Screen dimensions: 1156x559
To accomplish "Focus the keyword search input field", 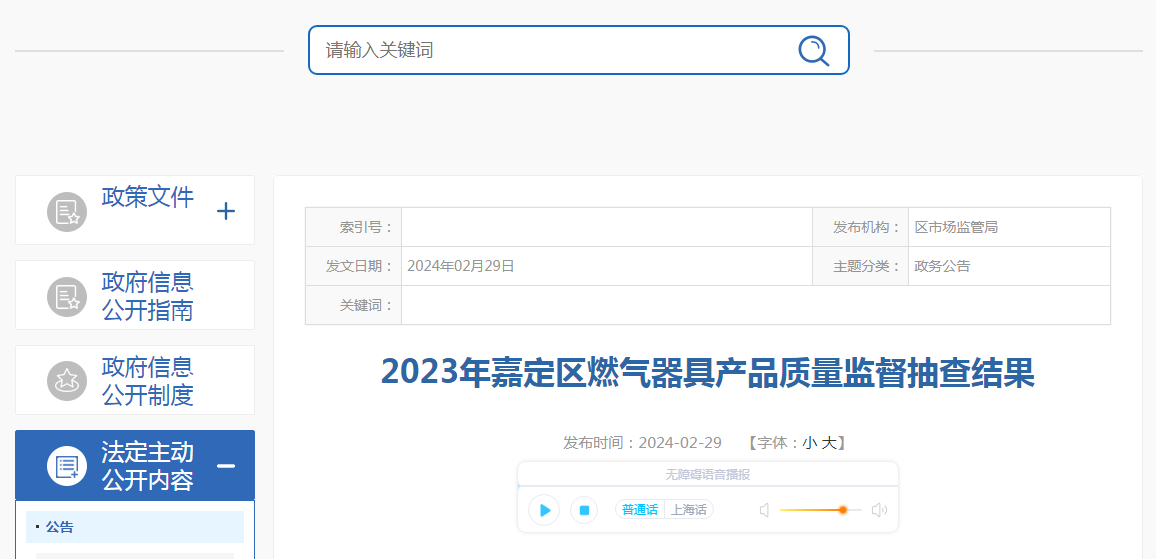I will 579,50.
